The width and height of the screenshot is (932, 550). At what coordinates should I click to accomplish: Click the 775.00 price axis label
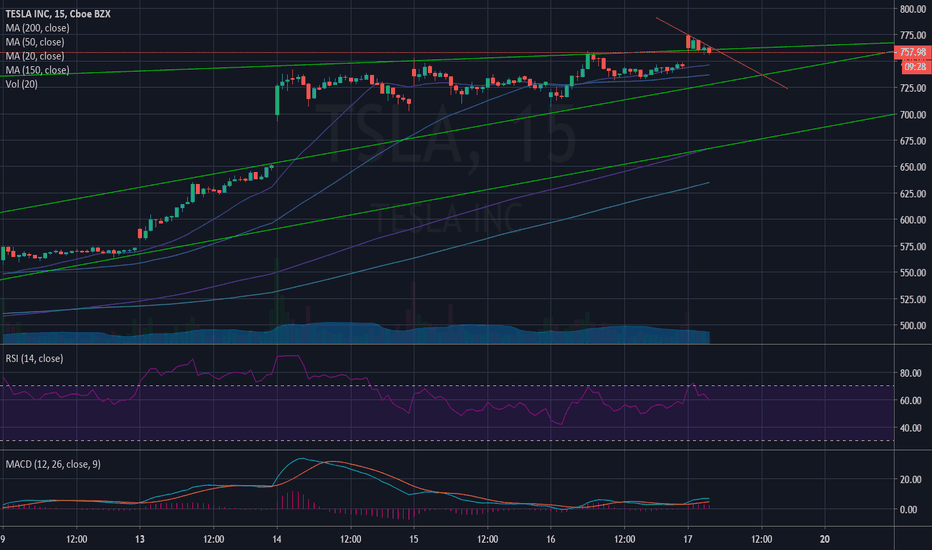coord(913,36)
